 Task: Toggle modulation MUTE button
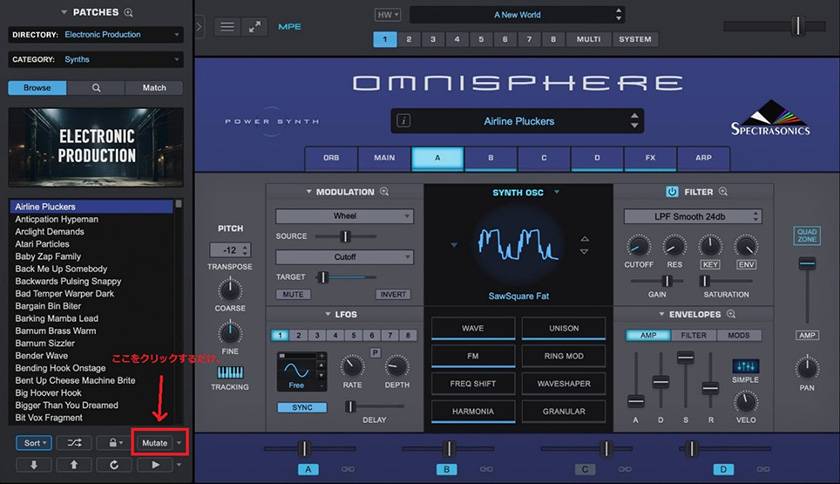click(x=291, y=294)
